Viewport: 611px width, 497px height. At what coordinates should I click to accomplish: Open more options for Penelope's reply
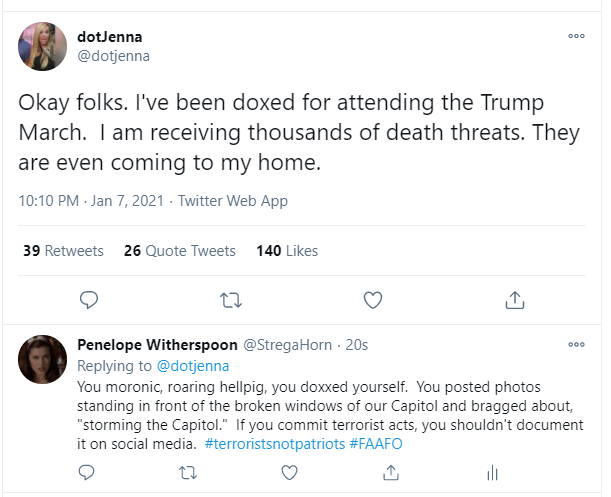coord(576,344)
